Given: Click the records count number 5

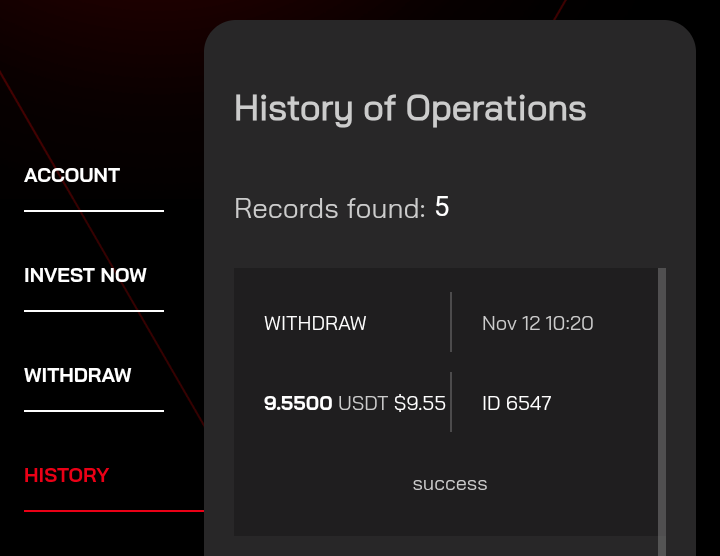Looking at the screenshot, I should (x=442, y=207).
